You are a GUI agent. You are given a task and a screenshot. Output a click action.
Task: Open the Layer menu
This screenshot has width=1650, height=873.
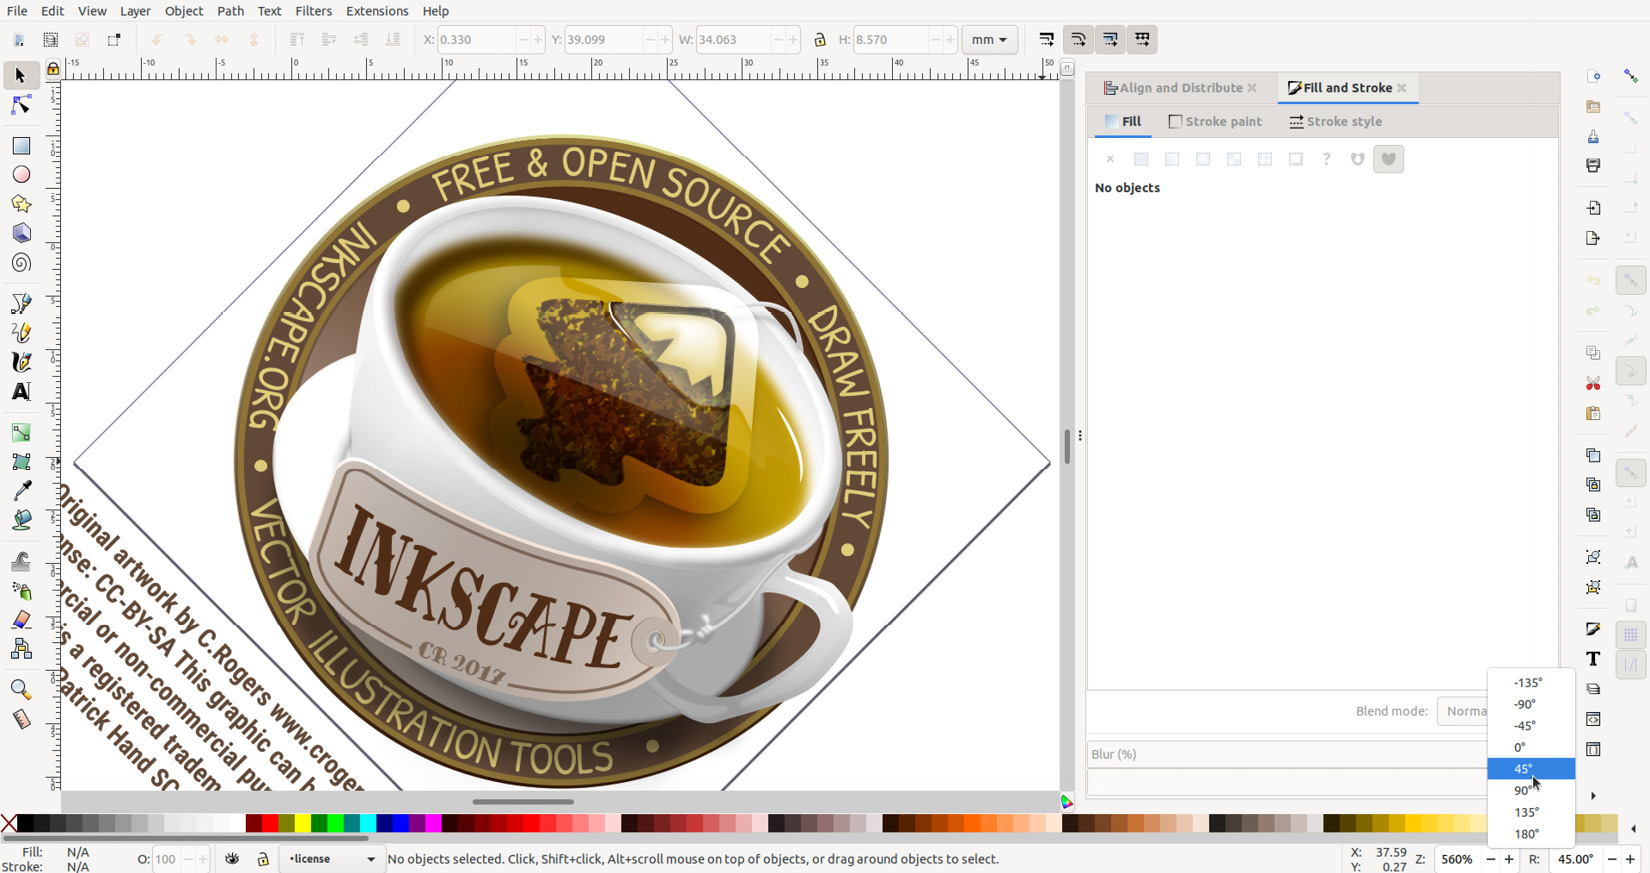pos(135,11)
